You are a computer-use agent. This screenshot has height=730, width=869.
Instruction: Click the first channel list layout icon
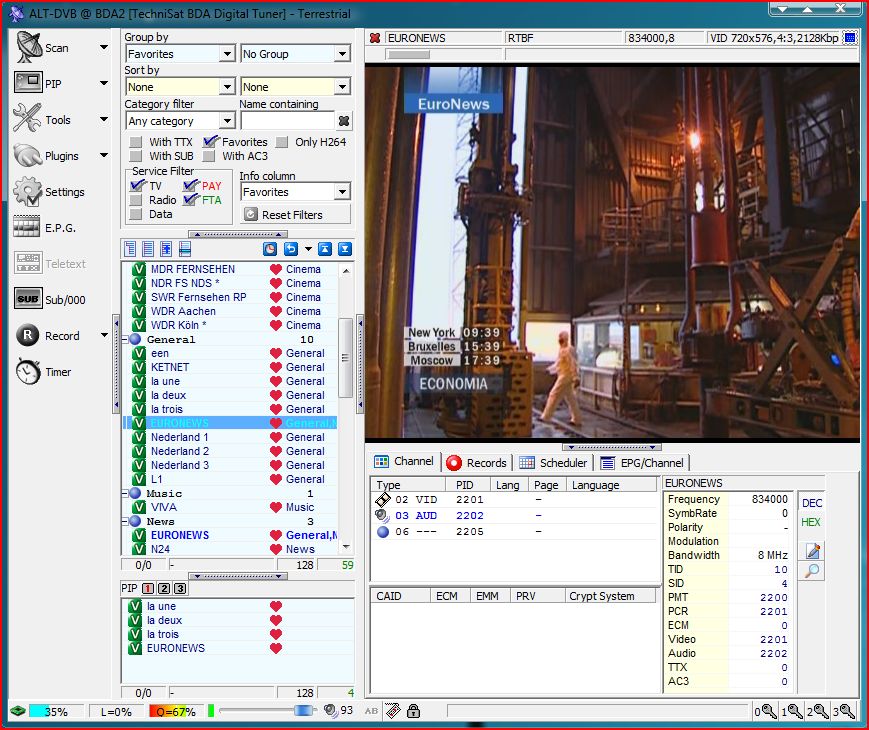click(x=130, y=249)
